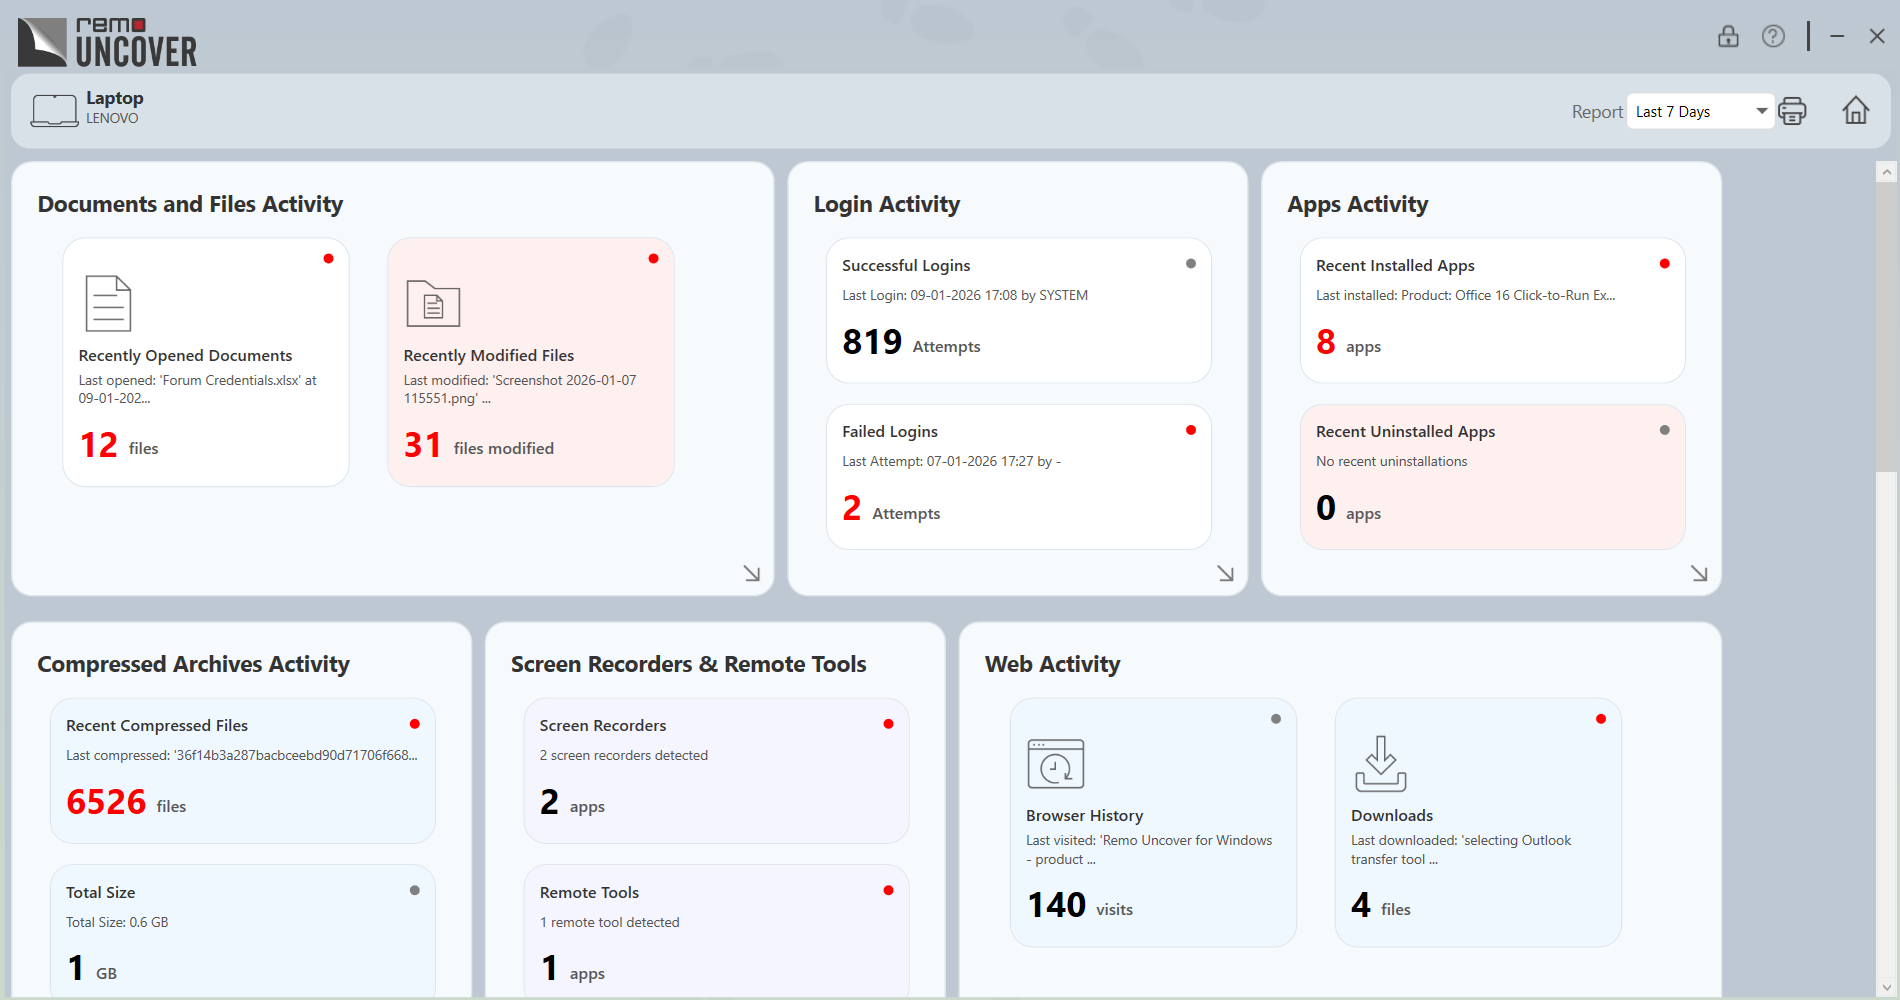This screenshot has height=1000, width=1900.
Task: Click red status dot on Recently Opened Documents
Action: tap(328, 259)
